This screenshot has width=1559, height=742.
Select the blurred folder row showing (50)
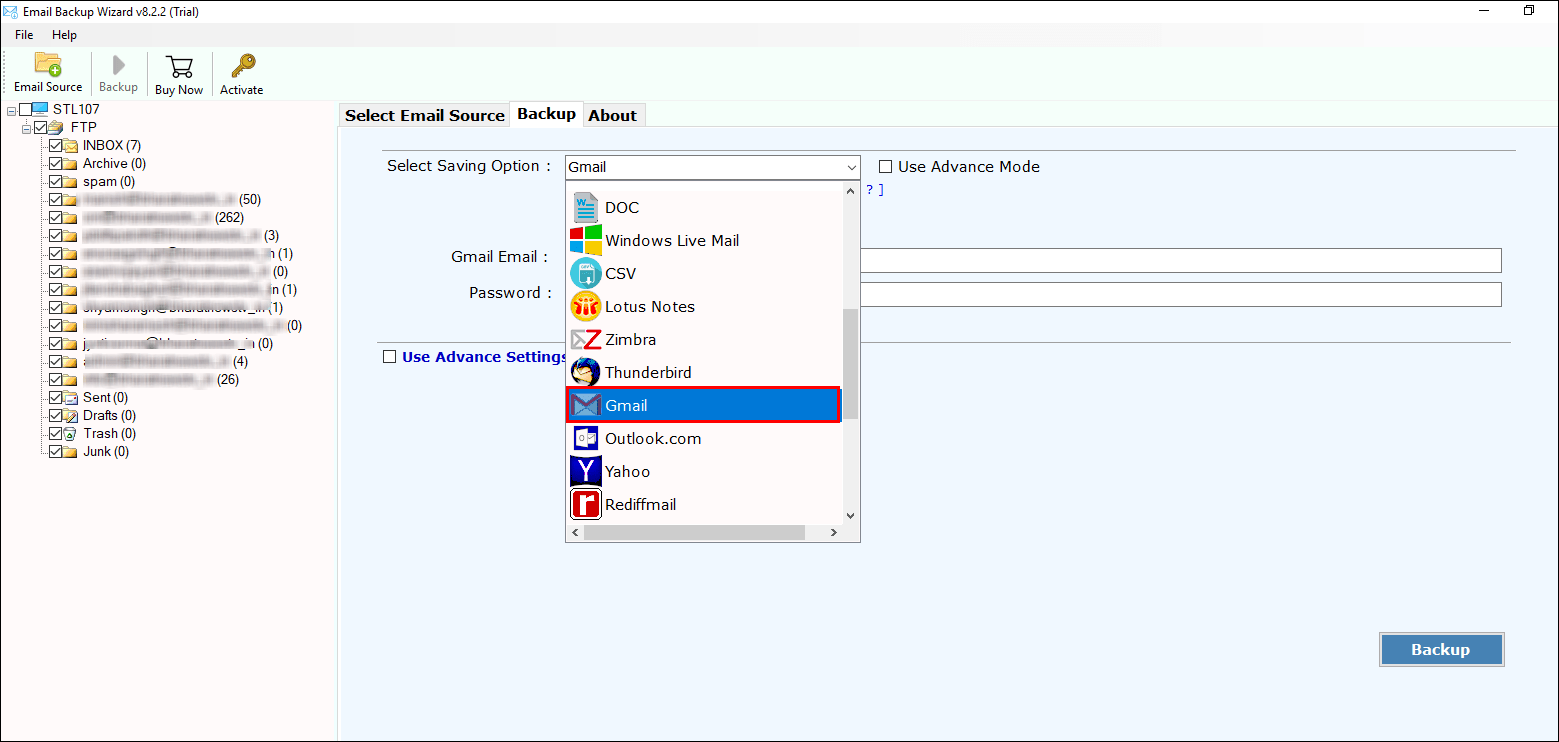[172, 200]
